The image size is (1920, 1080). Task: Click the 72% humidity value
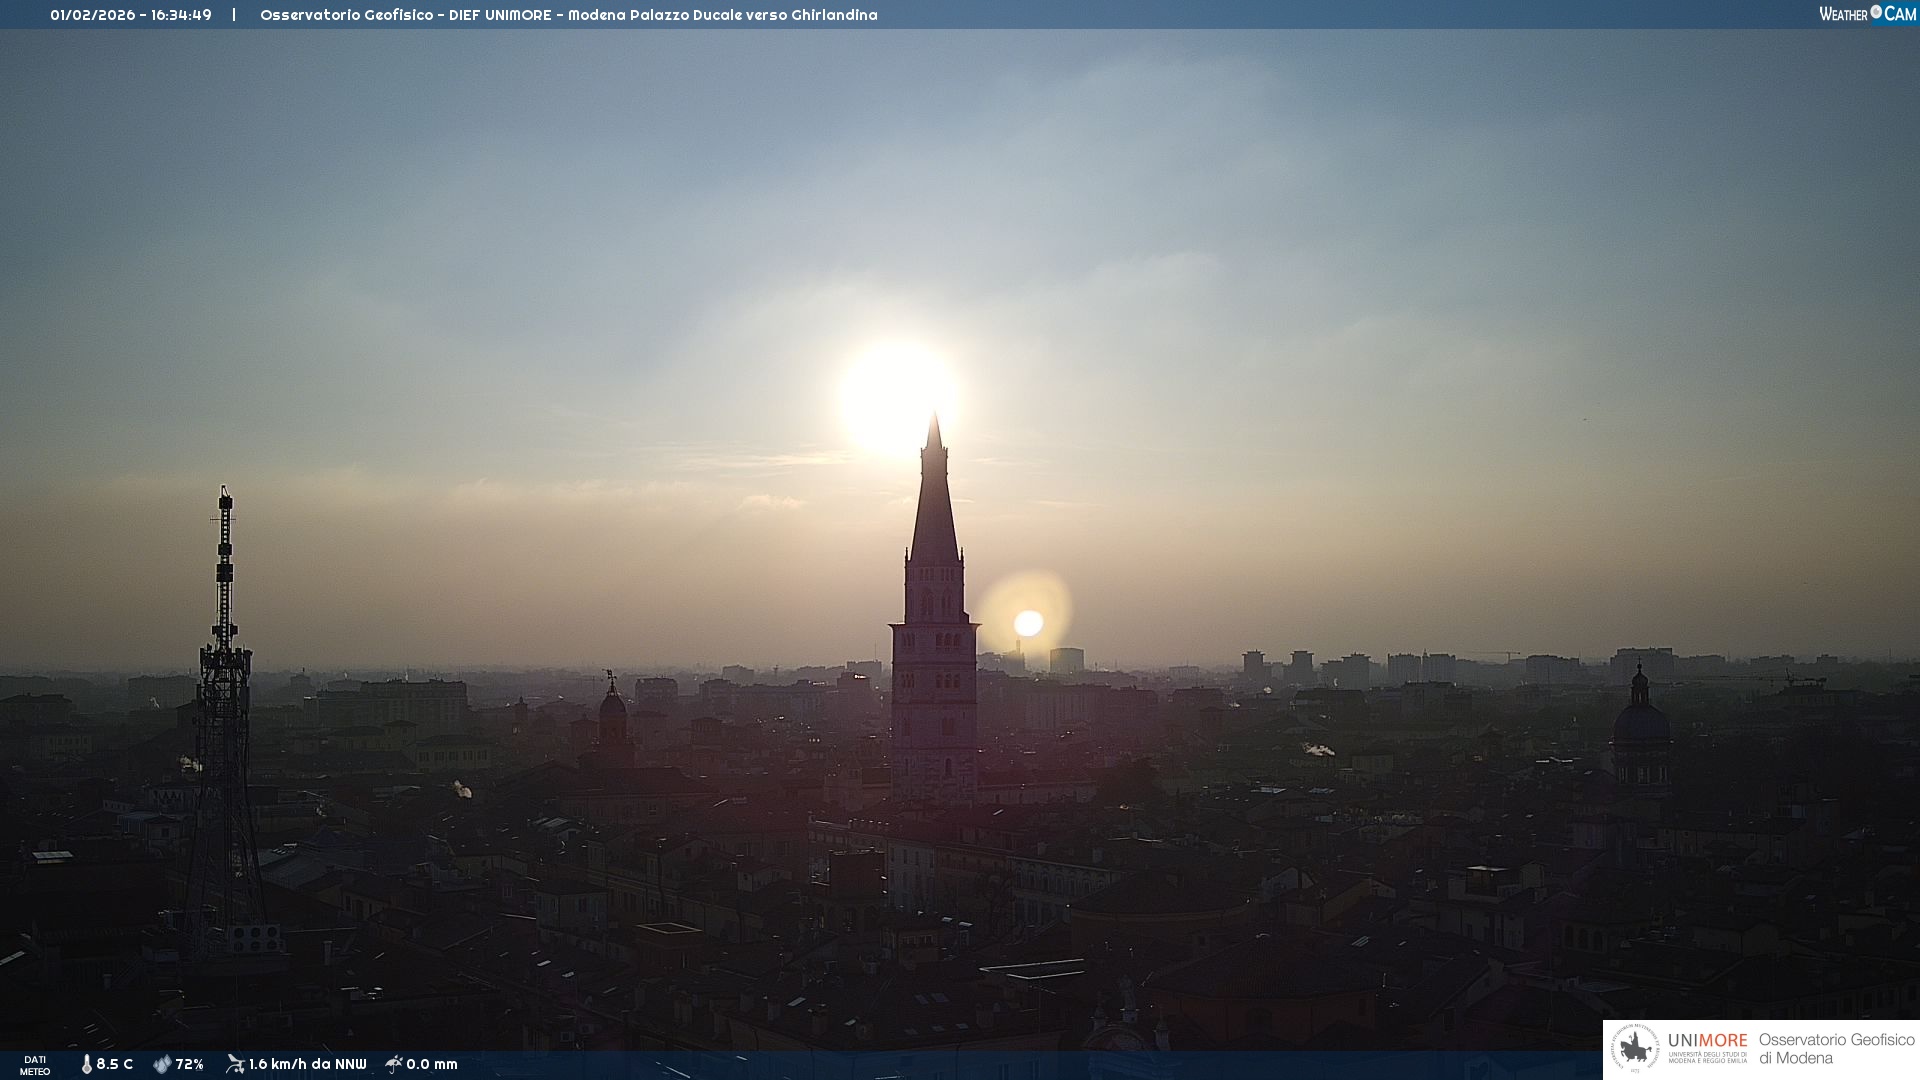189,1064
